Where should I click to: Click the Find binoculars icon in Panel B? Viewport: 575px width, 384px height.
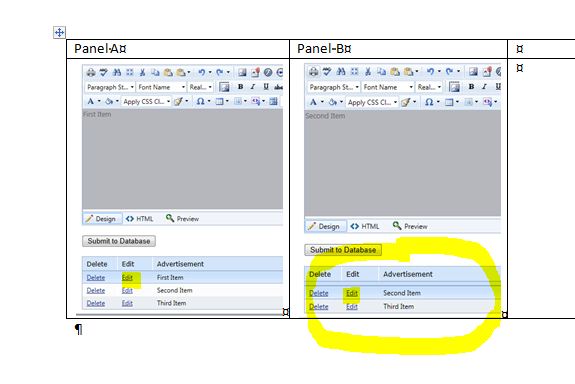pyautogui.click(x=341, y=72)
